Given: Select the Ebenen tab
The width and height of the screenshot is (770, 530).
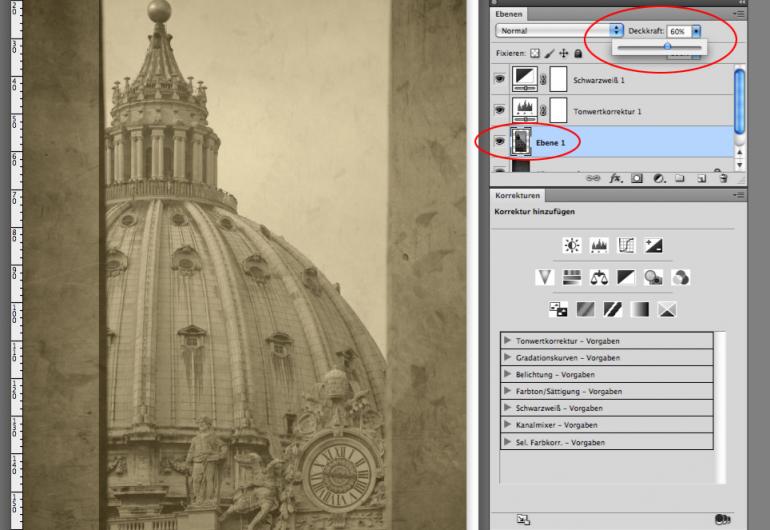Looking at the screenshot, I should 509,14.
